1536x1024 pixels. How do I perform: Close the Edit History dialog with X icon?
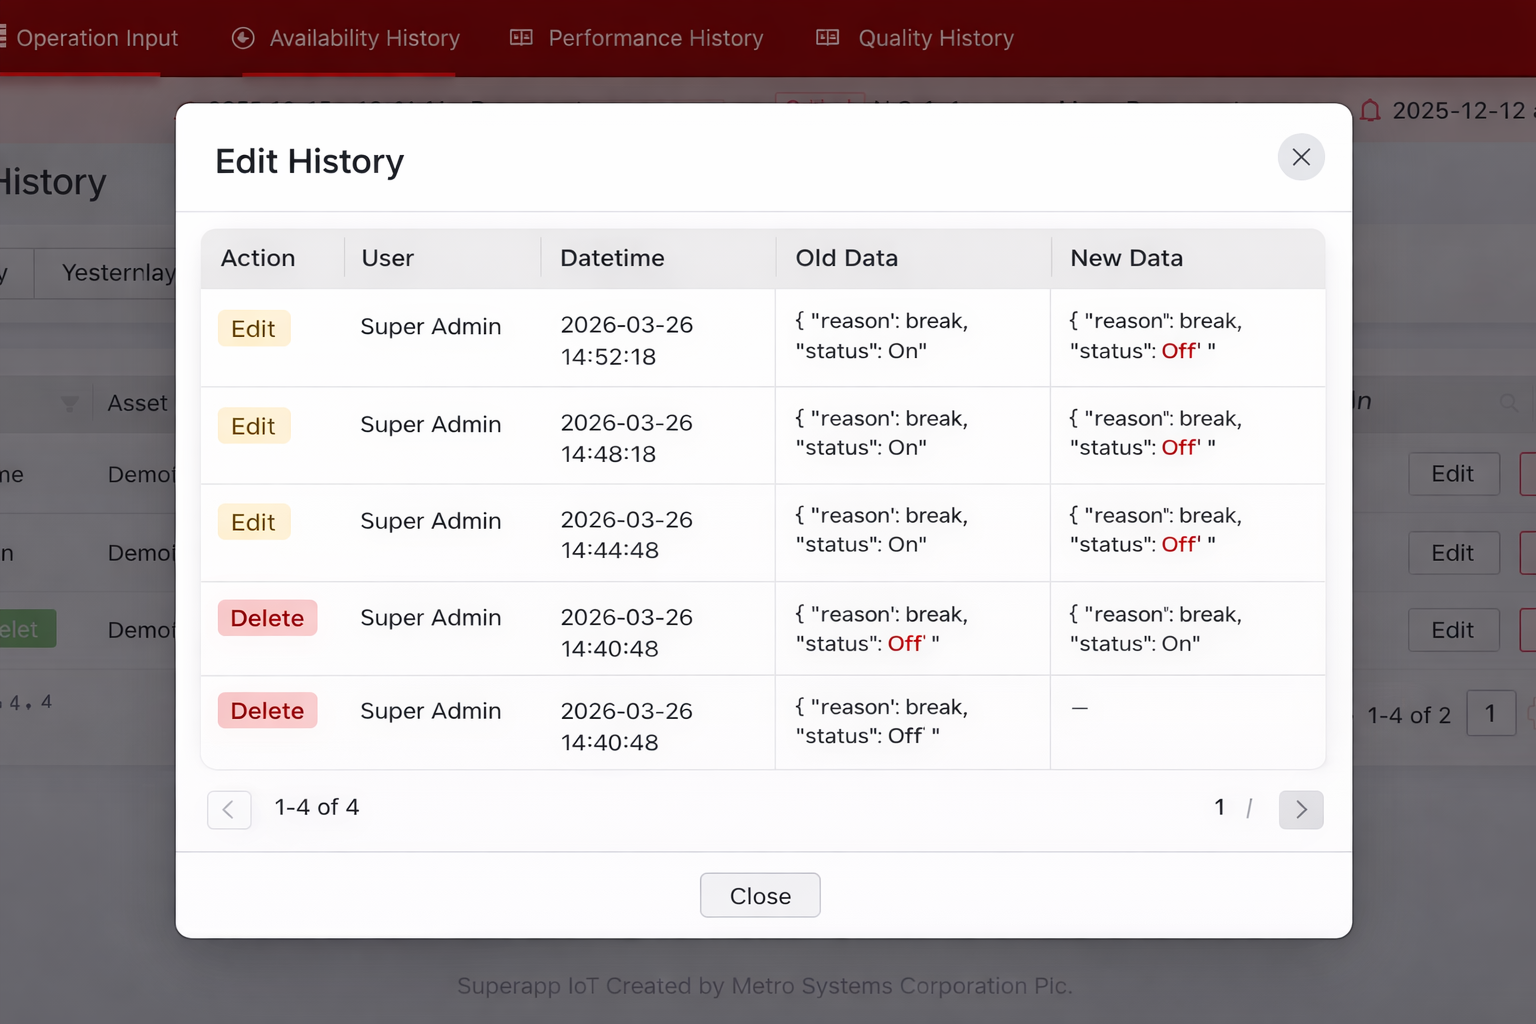tap(1301, 157)
